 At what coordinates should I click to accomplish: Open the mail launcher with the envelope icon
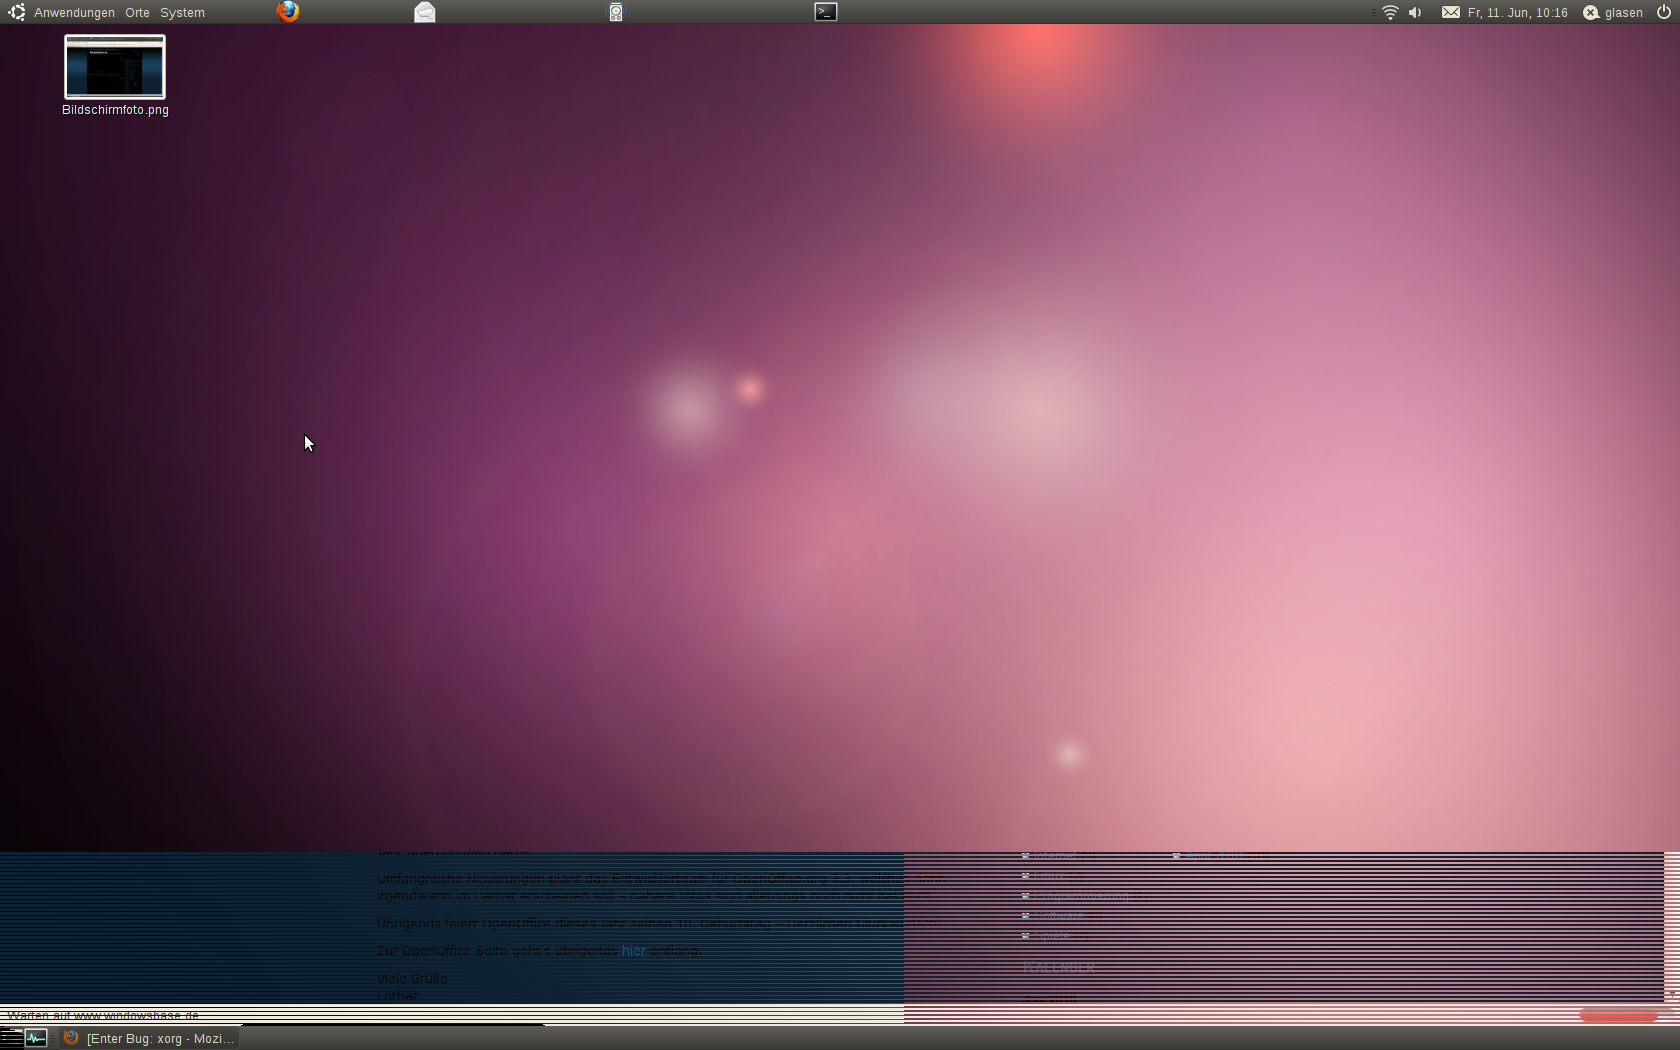(x=425, y=12)
